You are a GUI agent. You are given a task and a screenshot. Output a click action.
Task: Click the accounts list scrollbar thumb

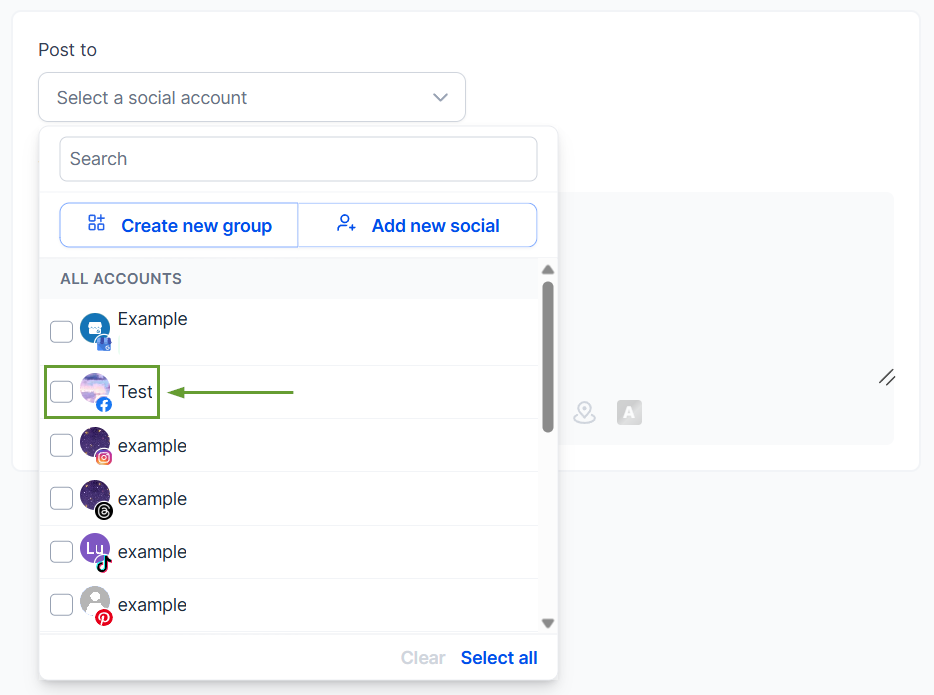[x=548, y=357]
